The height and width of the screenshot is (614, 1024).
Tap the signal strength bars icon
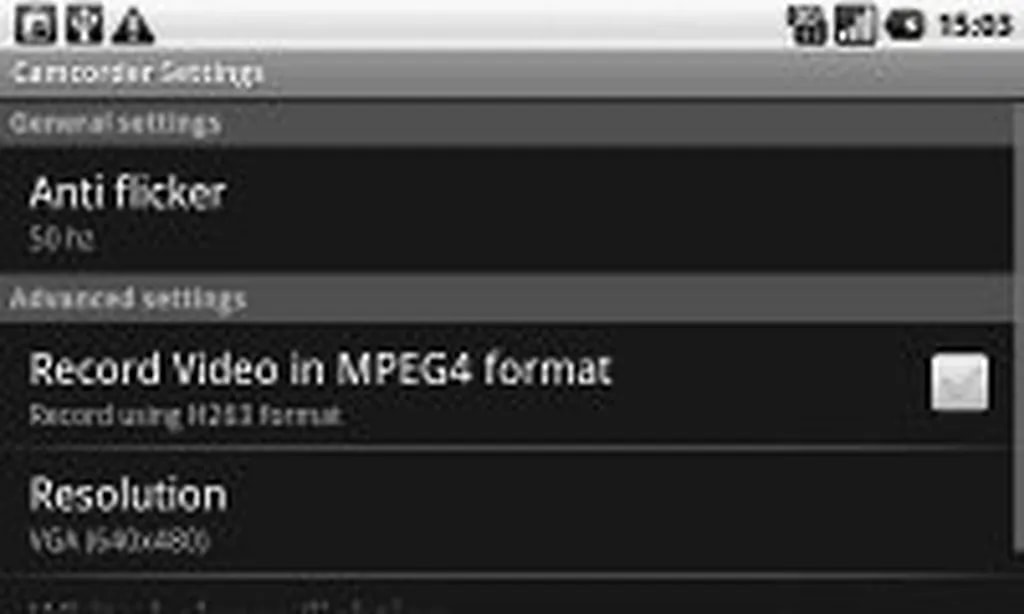pos(855,25)
